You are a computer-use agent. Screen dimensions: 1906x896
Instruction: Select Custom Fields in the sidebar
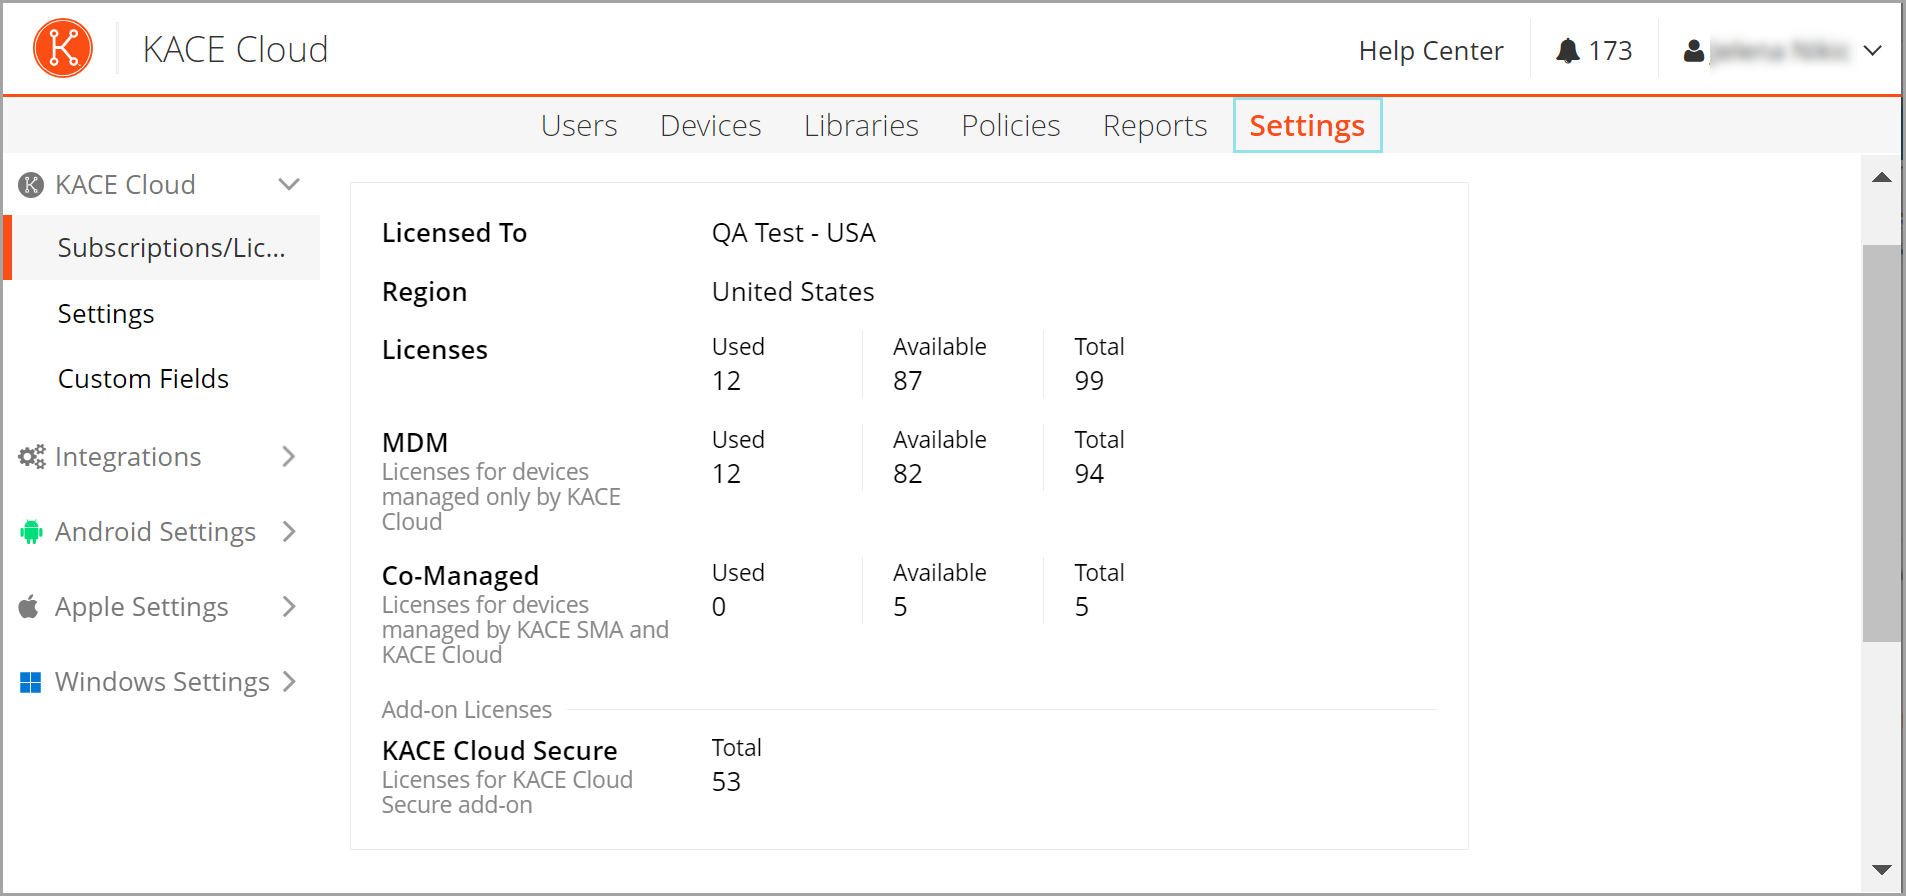[143, 379]
